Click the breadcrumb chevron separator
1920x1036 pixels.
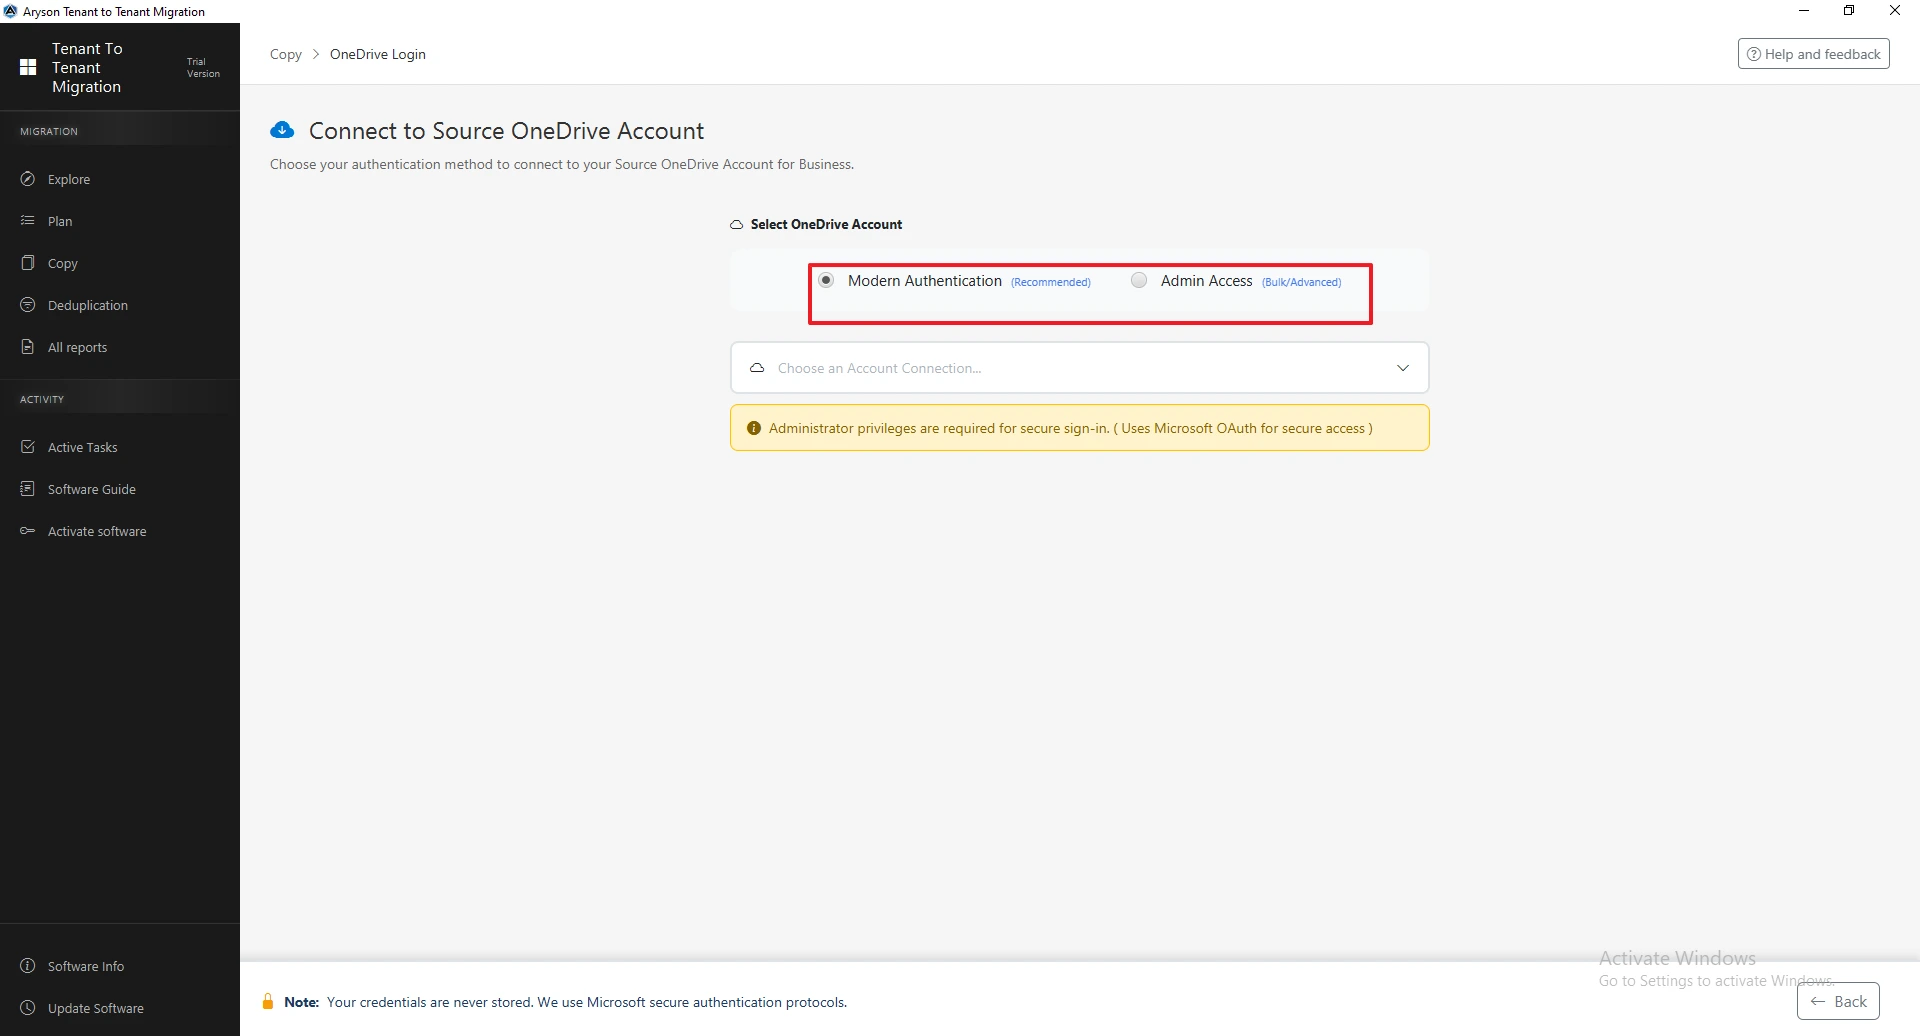click(316, 54)
